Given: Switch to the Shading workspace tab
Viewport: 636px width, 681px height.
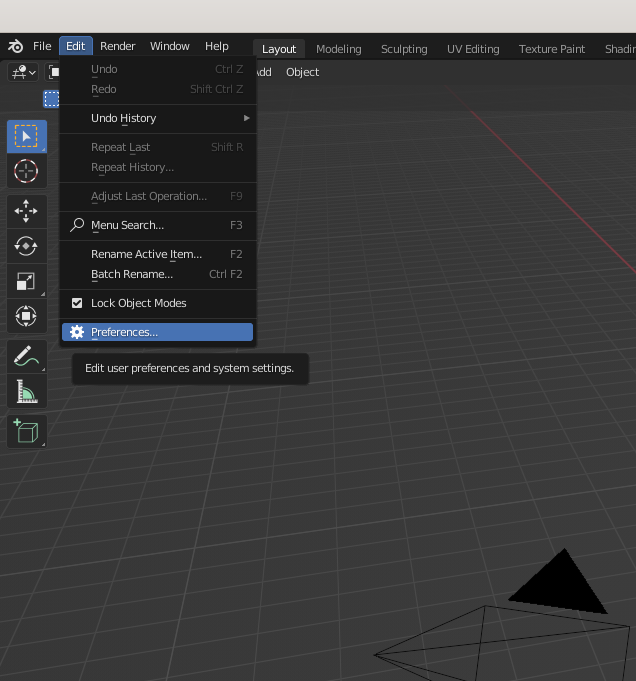Looking at the screenshot, I should pos(620,49).
